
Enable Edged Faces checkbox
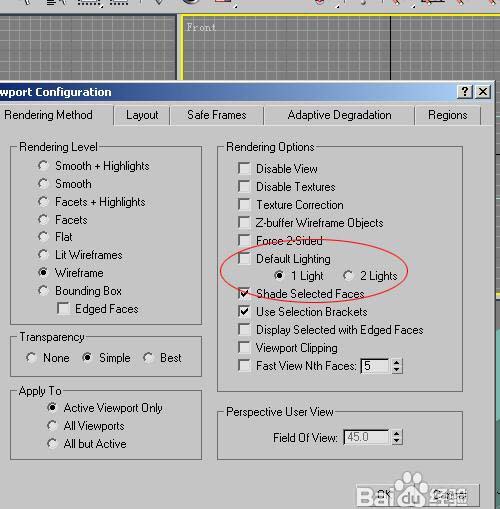click(63, 308)
